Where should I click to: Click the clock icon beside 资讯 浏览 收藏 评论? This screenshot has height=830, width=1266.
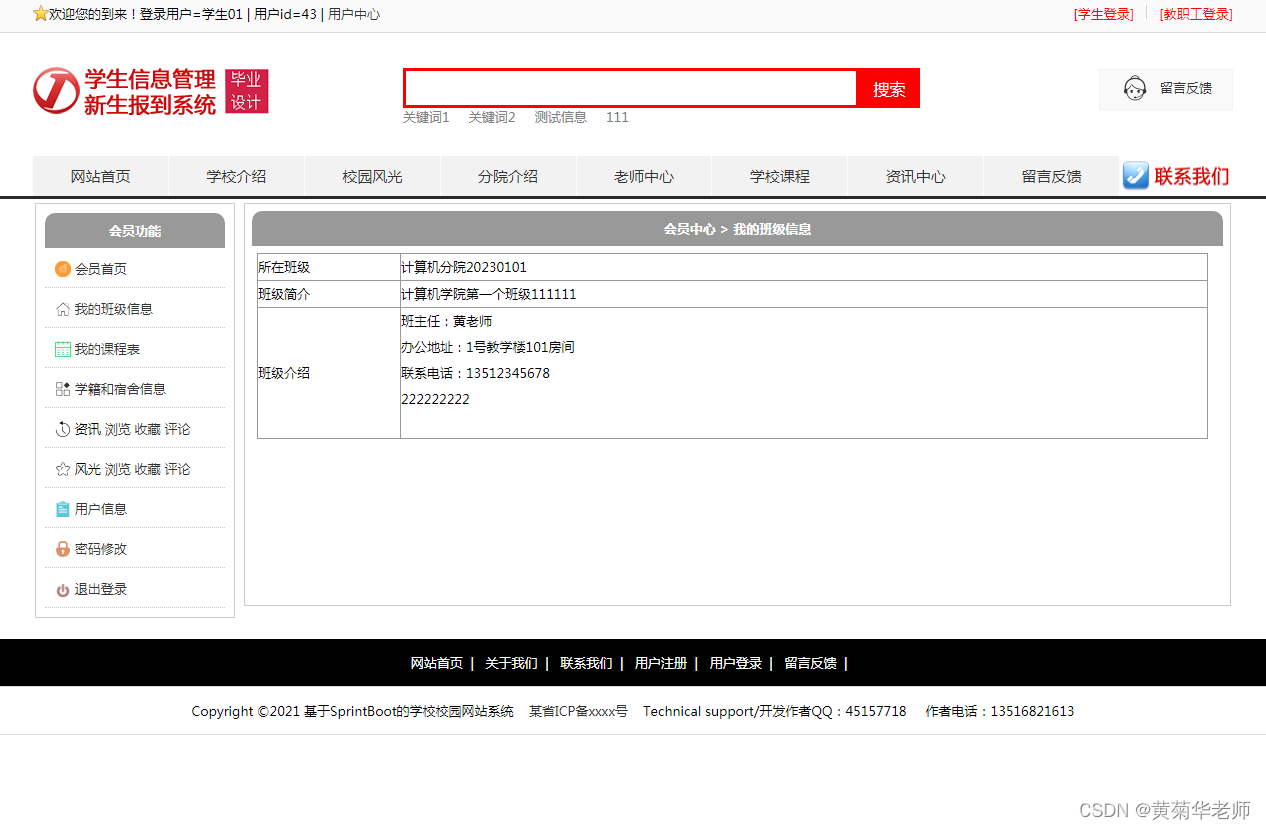pyautogui.click(x=63, y=429)
